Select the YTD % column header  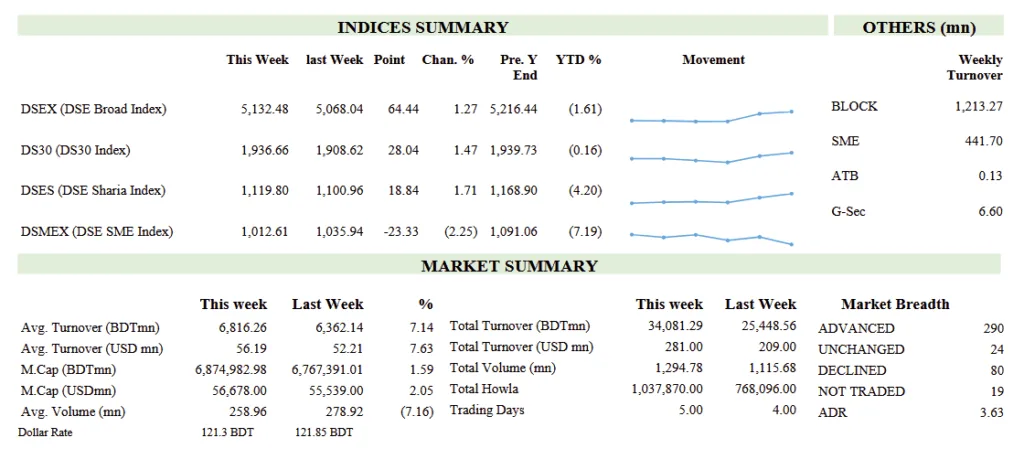[578, 60]
